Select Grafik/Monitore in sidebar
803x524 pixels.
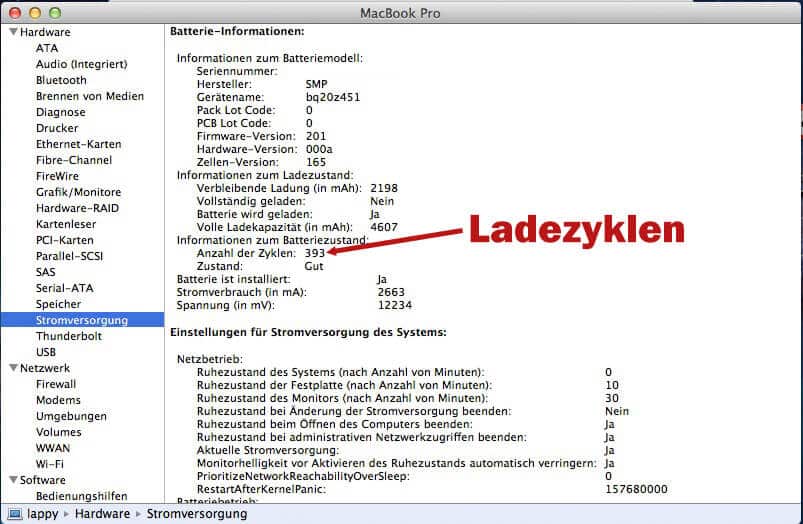coord(78,192)
